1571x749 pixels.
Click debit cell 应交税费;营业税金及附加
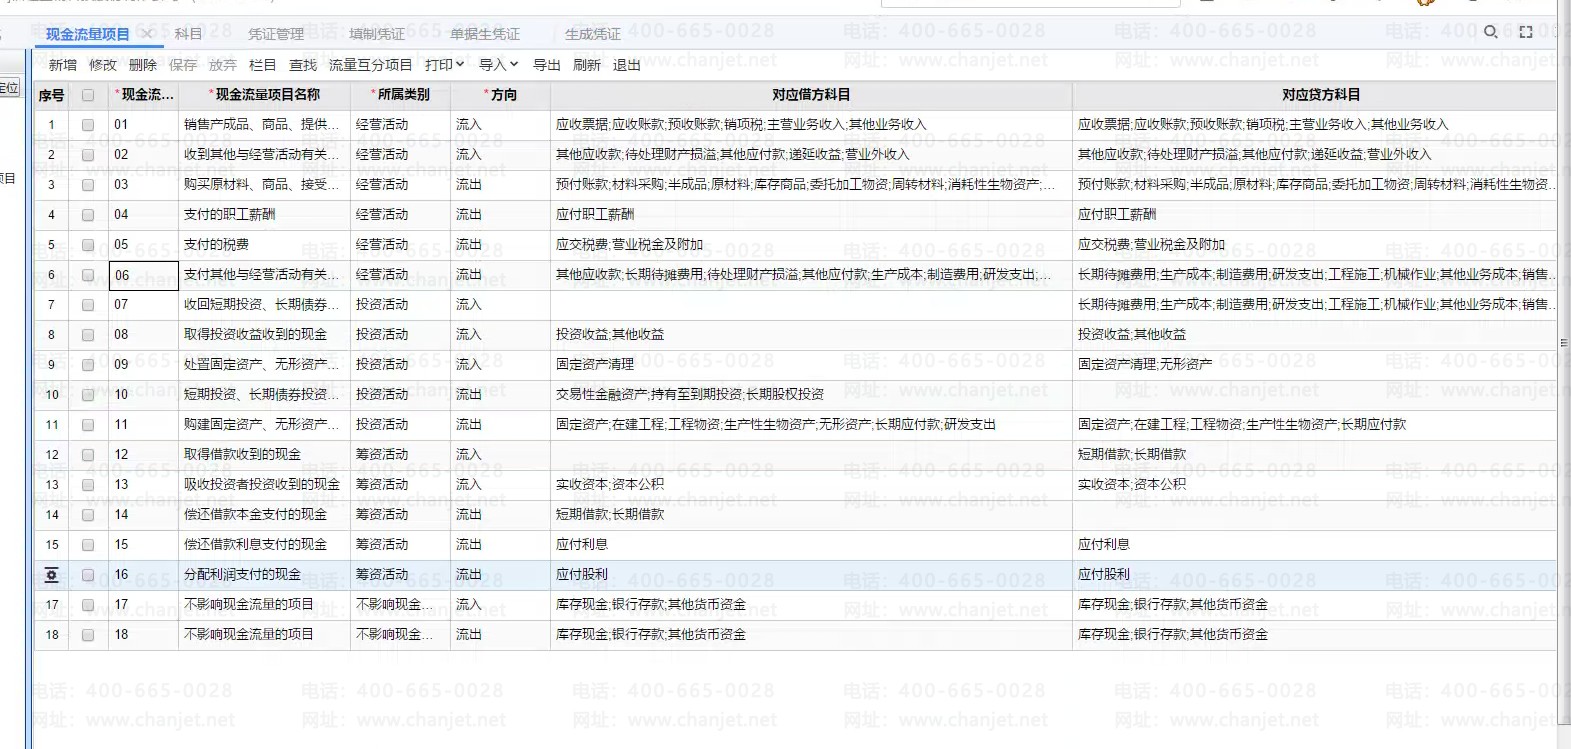pyautogui.click(x=811, y=245)
